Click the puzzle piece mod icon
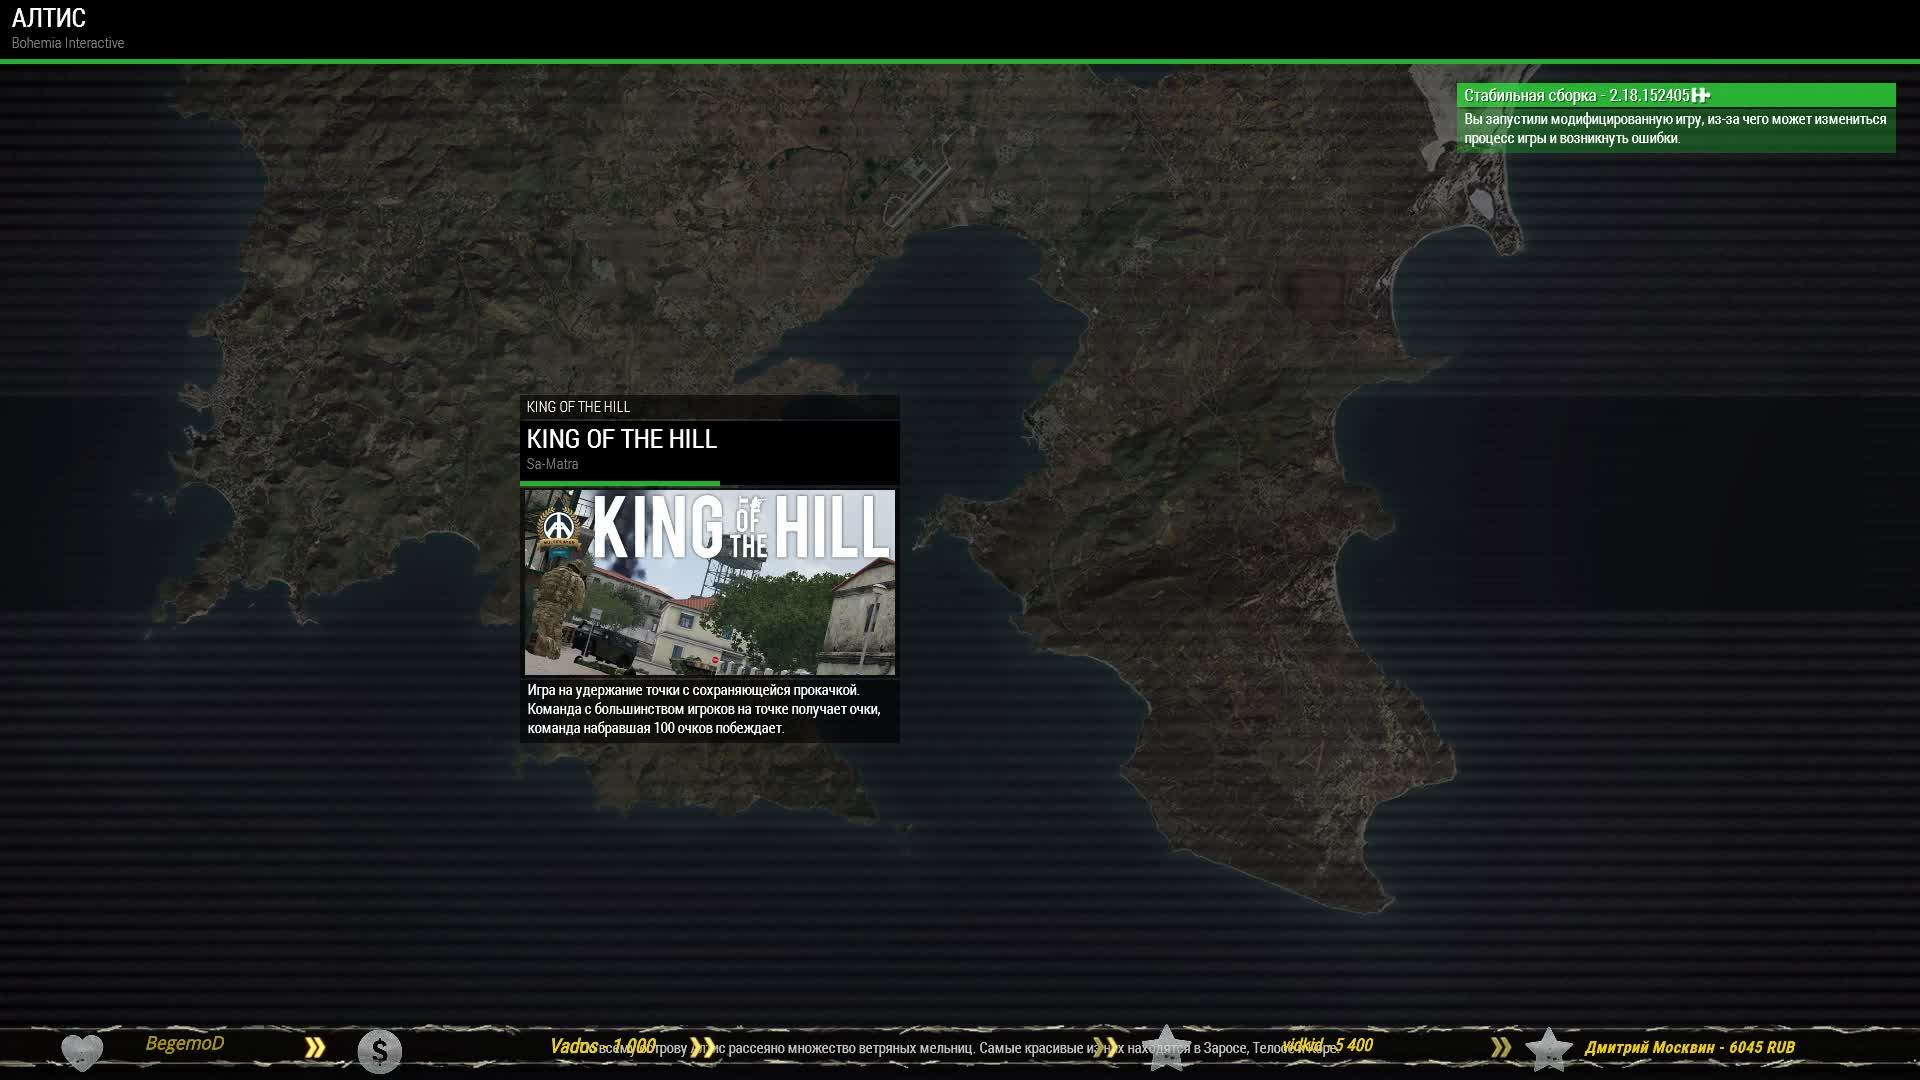1920x1080 pixels. click(1701, 95)
